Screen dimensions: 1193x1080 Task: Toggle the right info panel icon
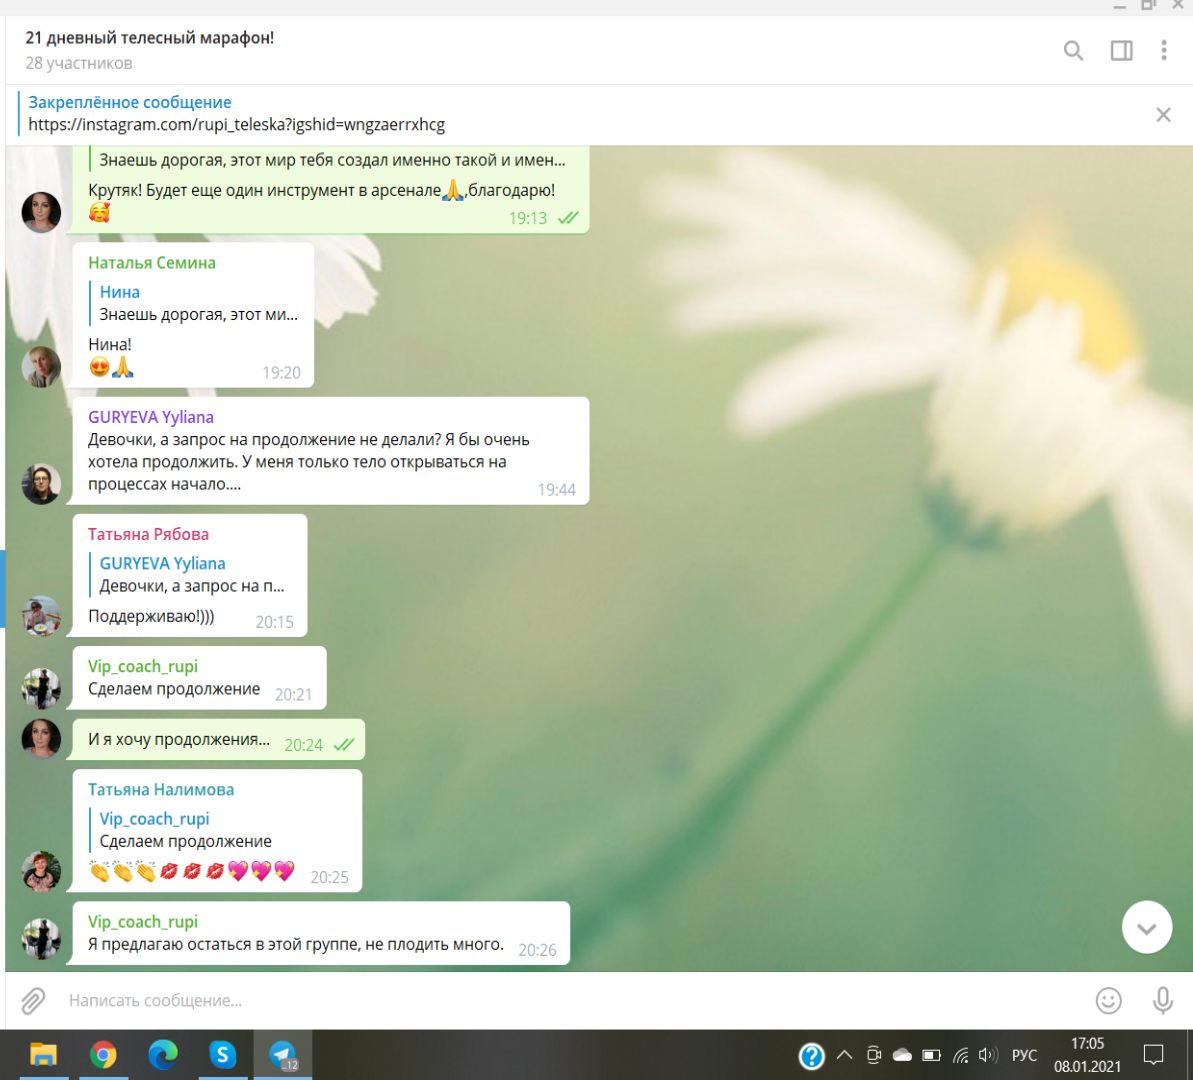[x=1121, y=51]
